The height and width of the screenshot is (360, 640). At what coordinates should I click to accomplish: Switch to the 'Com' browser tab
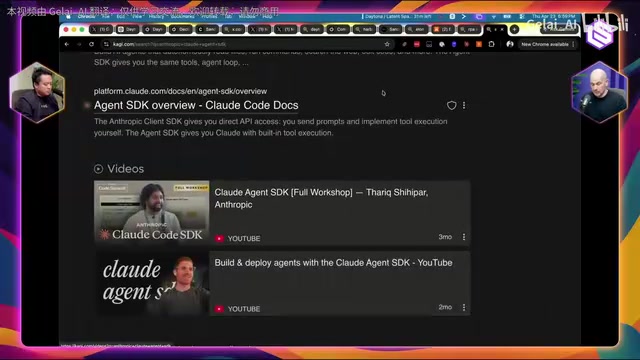[338, 29]
